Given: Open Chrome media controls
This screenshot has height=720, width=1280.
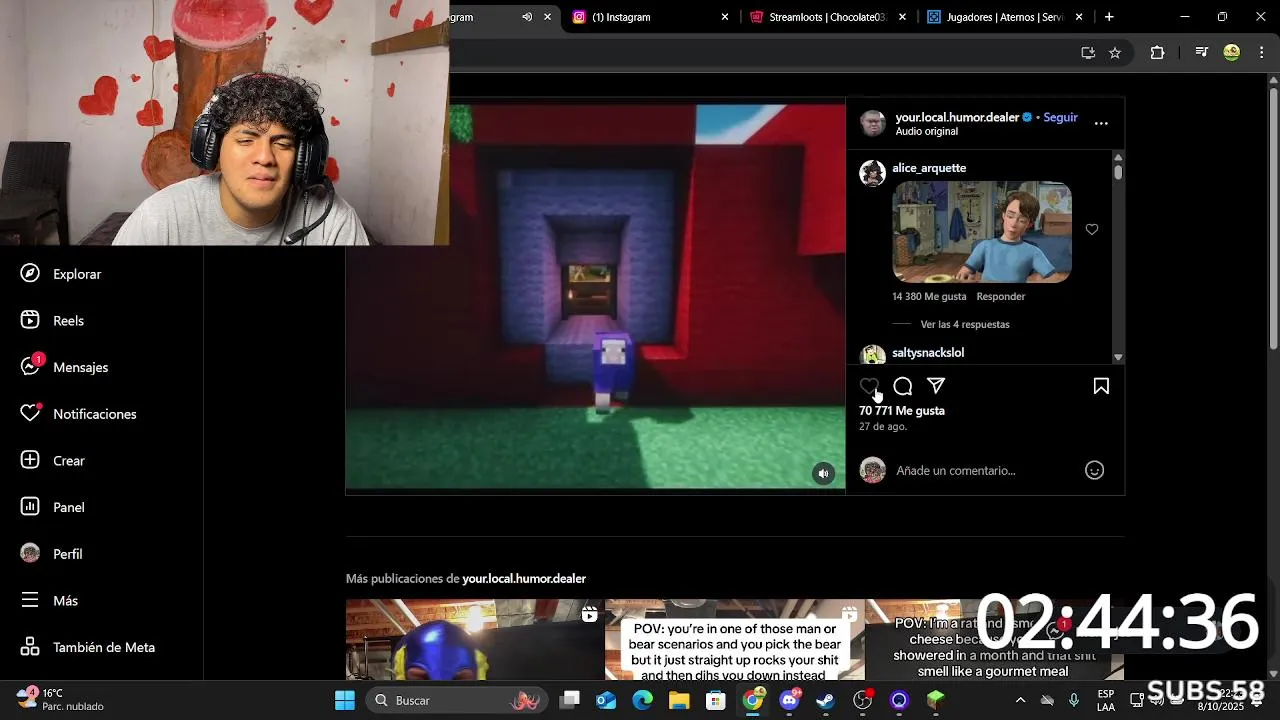Looking at the screenshot, I should 1202,53.
